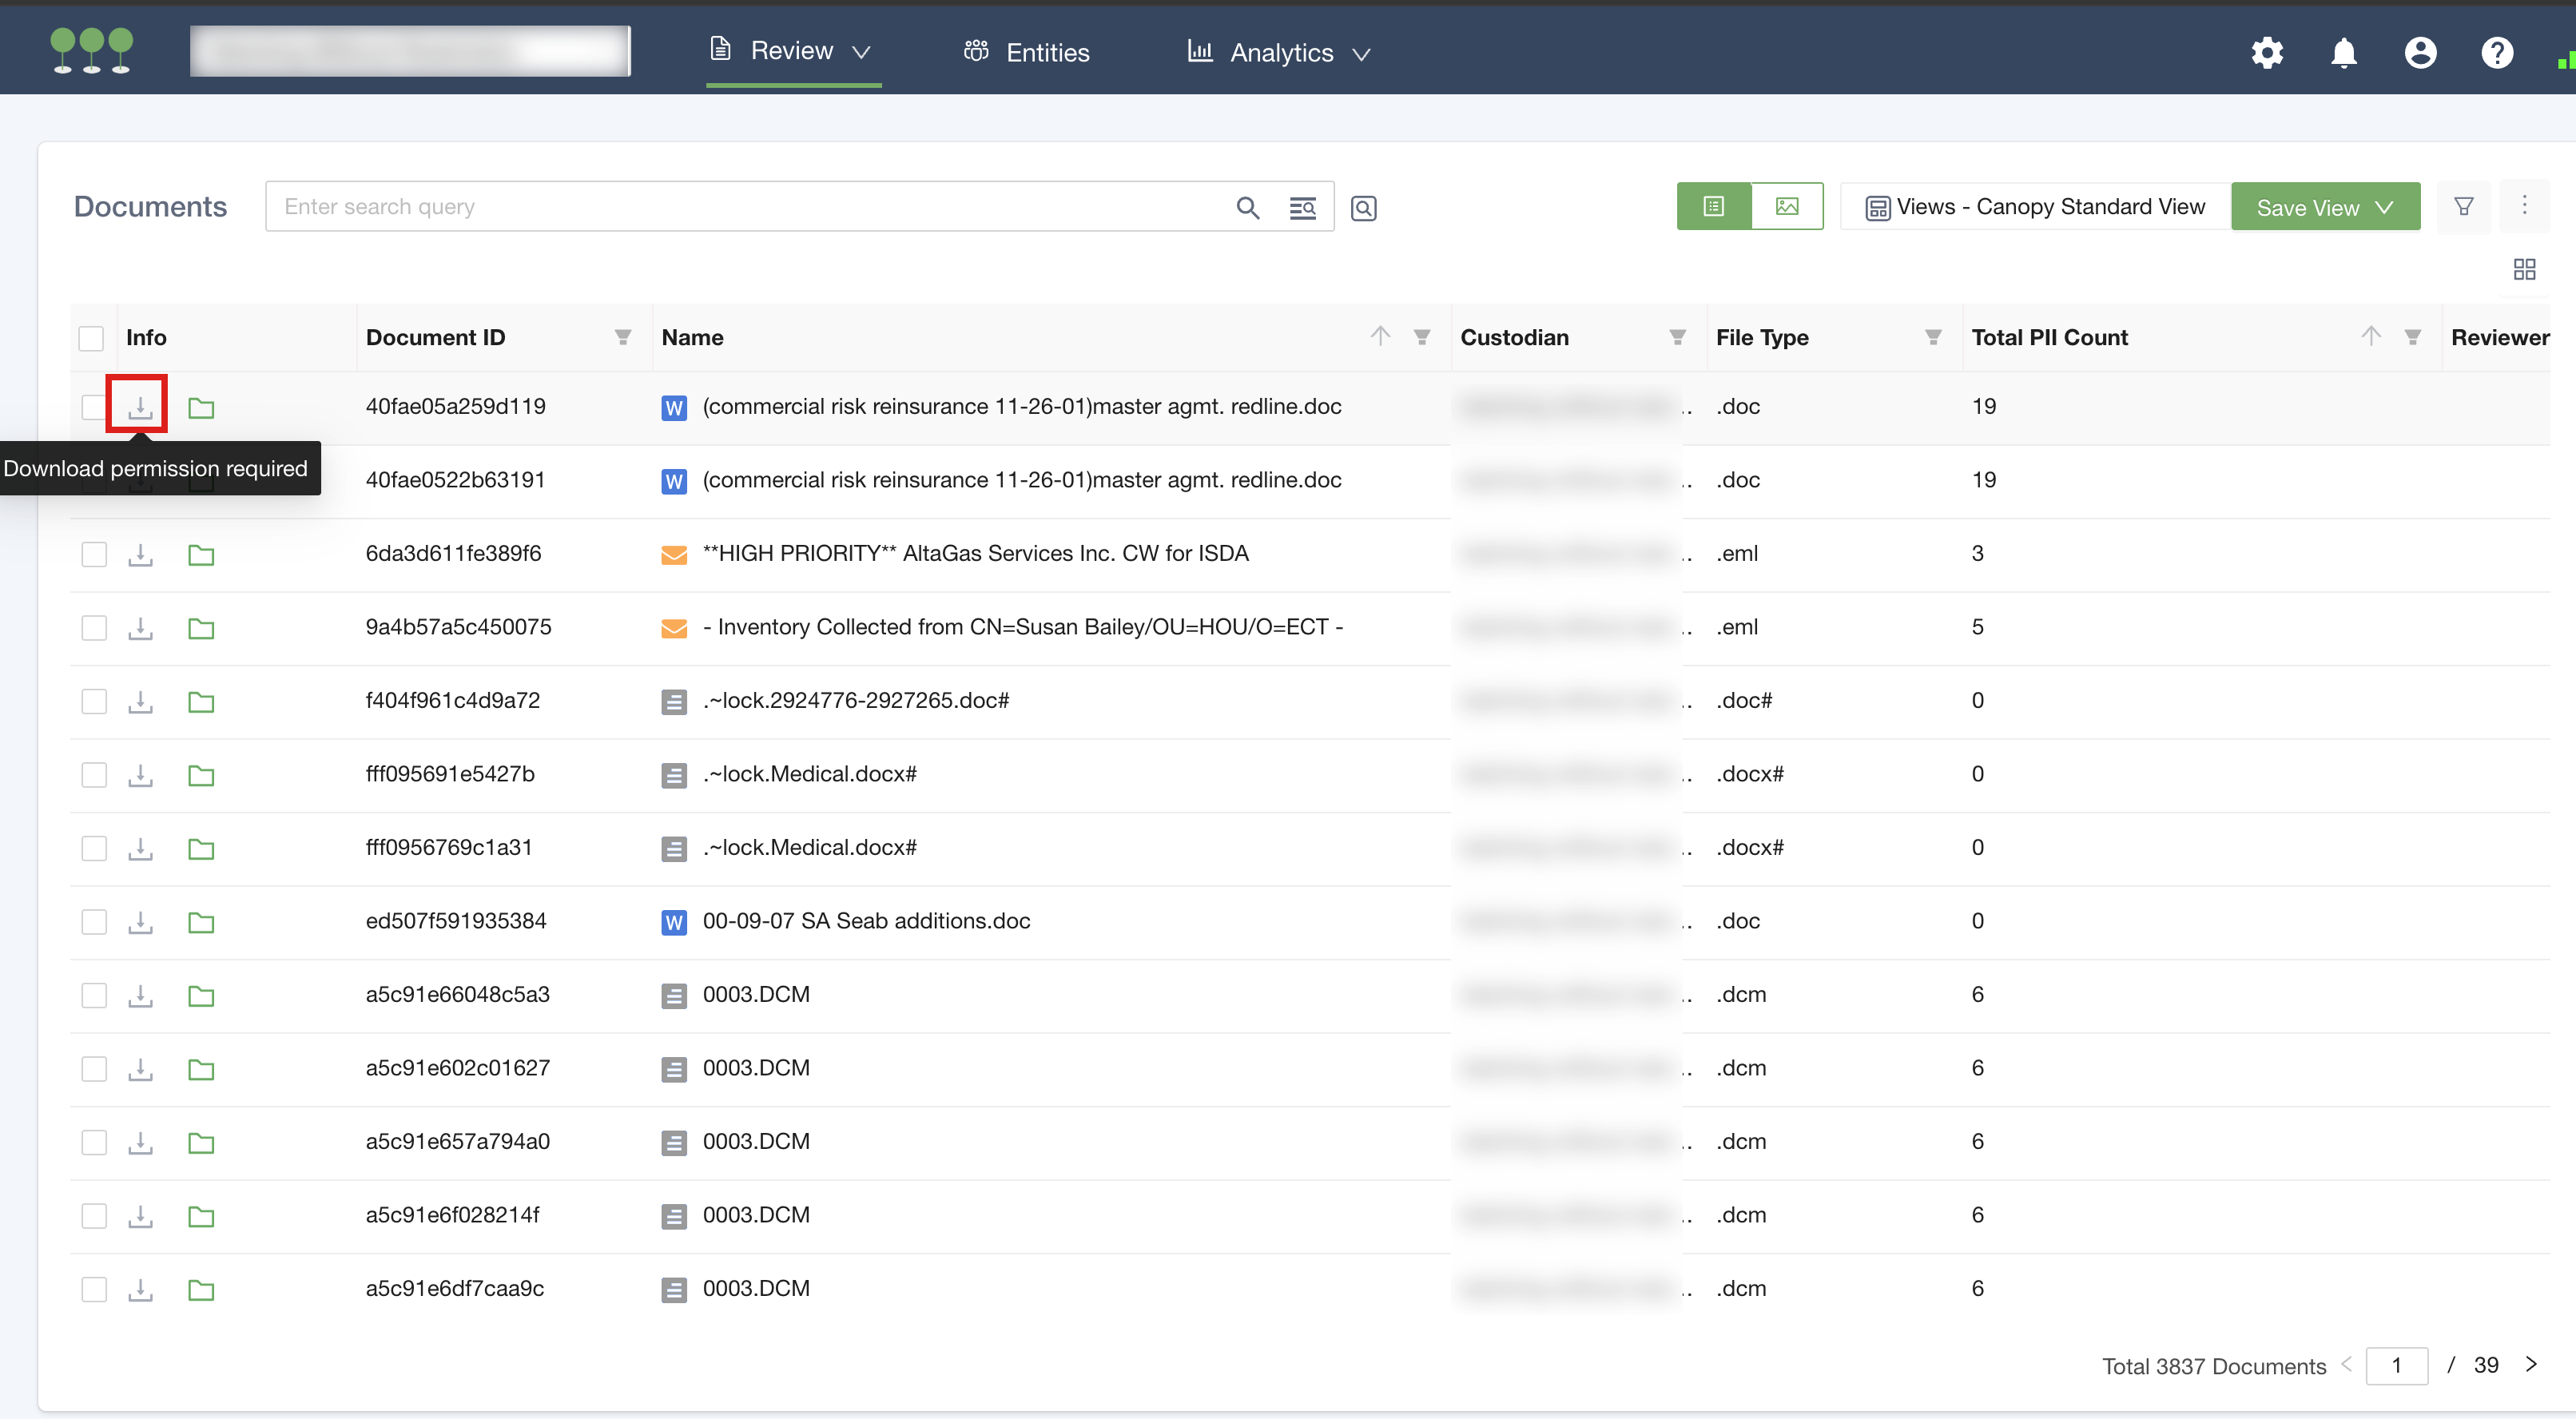
Task: Click the download icon for document 6da3d611fe389f6
Action: (140, 554)
